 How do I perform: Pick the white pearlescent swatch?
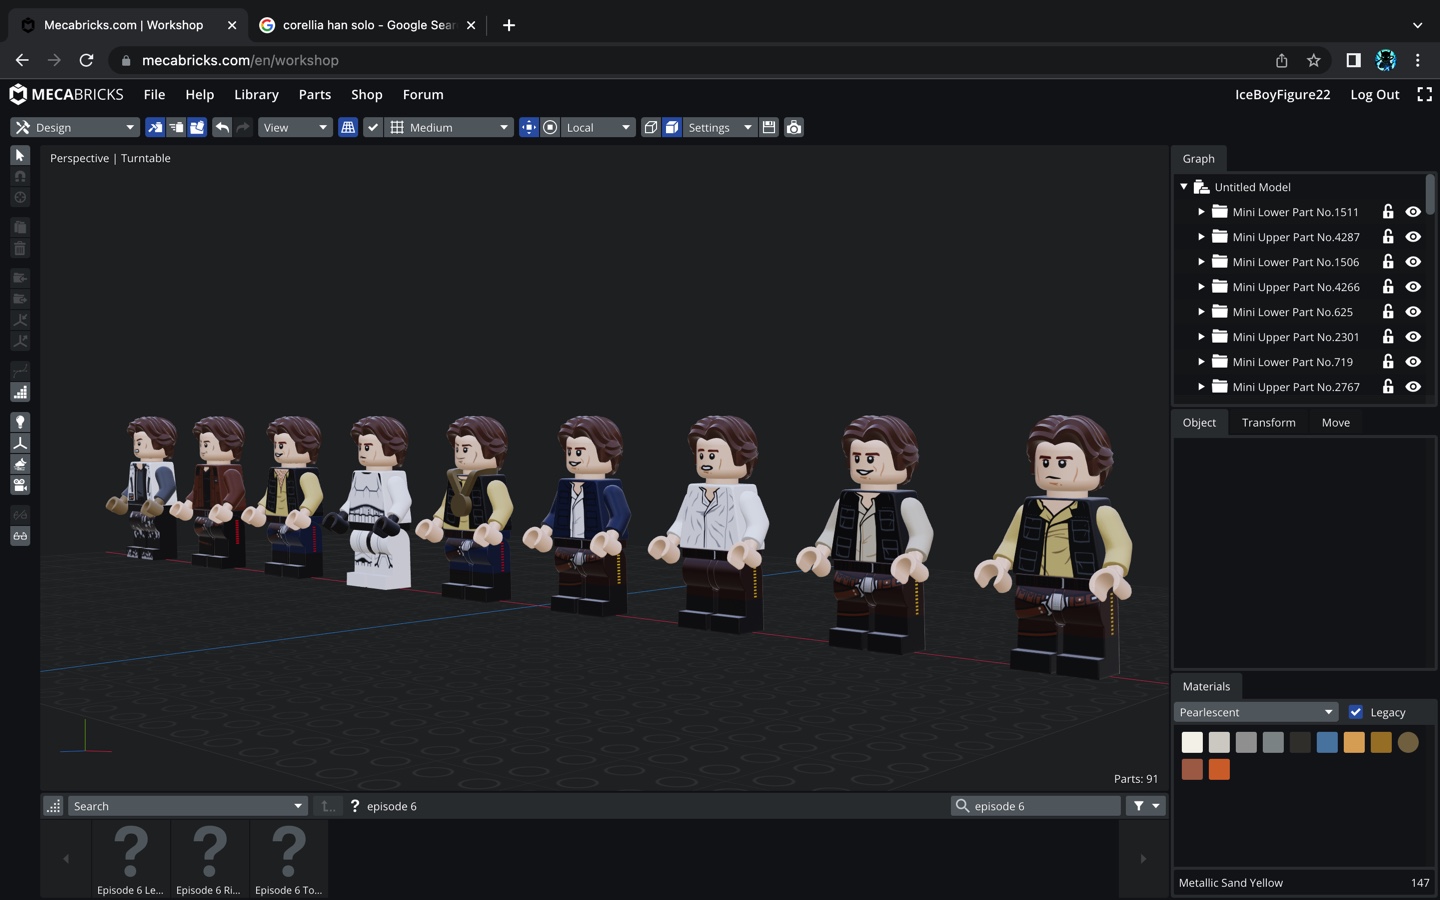(x=1192, y=742)
